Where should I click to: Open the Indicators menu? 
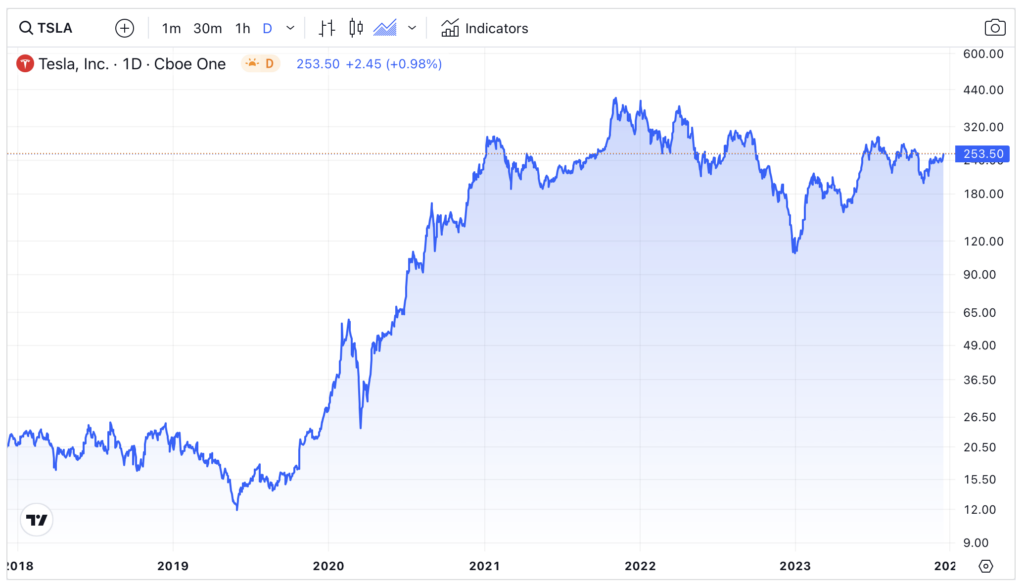pos(484,28)
